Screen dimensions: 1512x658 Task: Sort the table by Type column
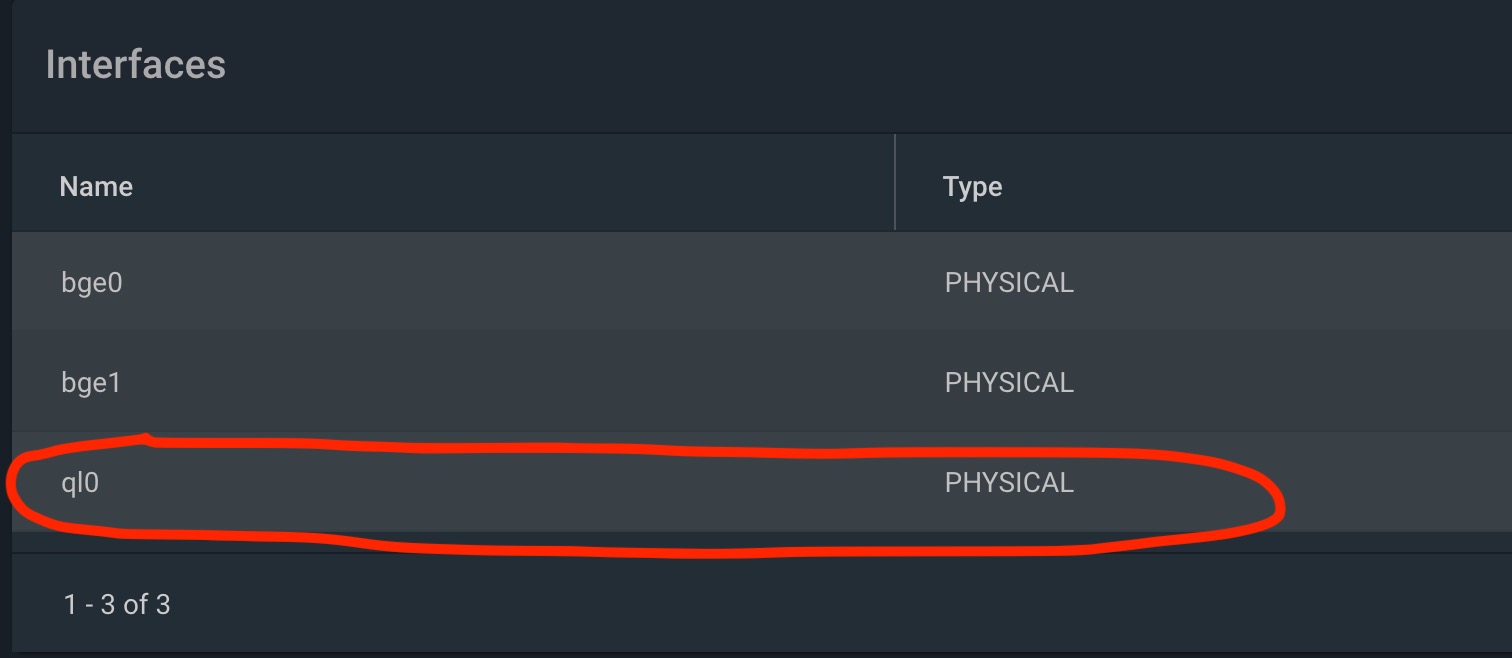[972, 186]
